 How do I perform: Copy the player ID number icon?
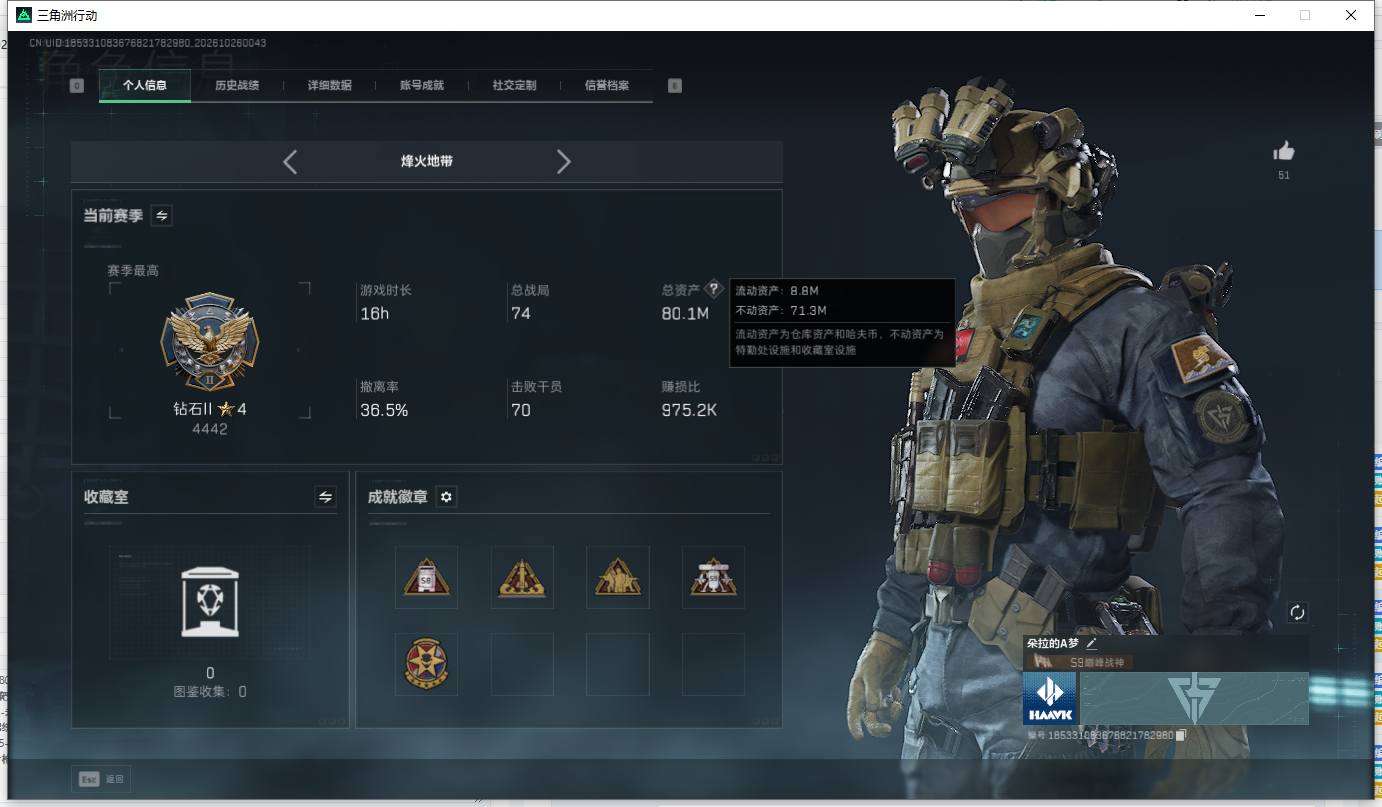[x=1181, y=735]
